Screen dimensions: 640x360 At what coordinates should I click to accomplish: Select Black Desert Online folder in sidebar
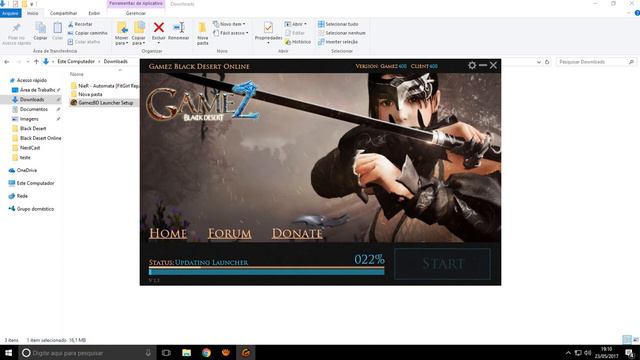click(40, 138)
